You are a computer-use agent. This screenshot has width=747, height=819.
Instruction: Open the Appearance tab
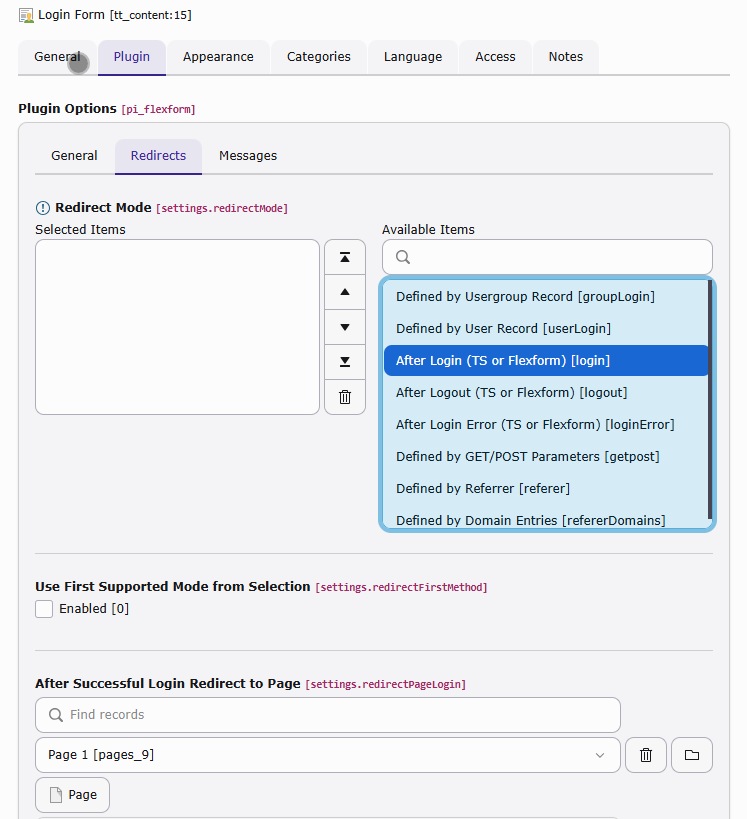click(218, 57)
